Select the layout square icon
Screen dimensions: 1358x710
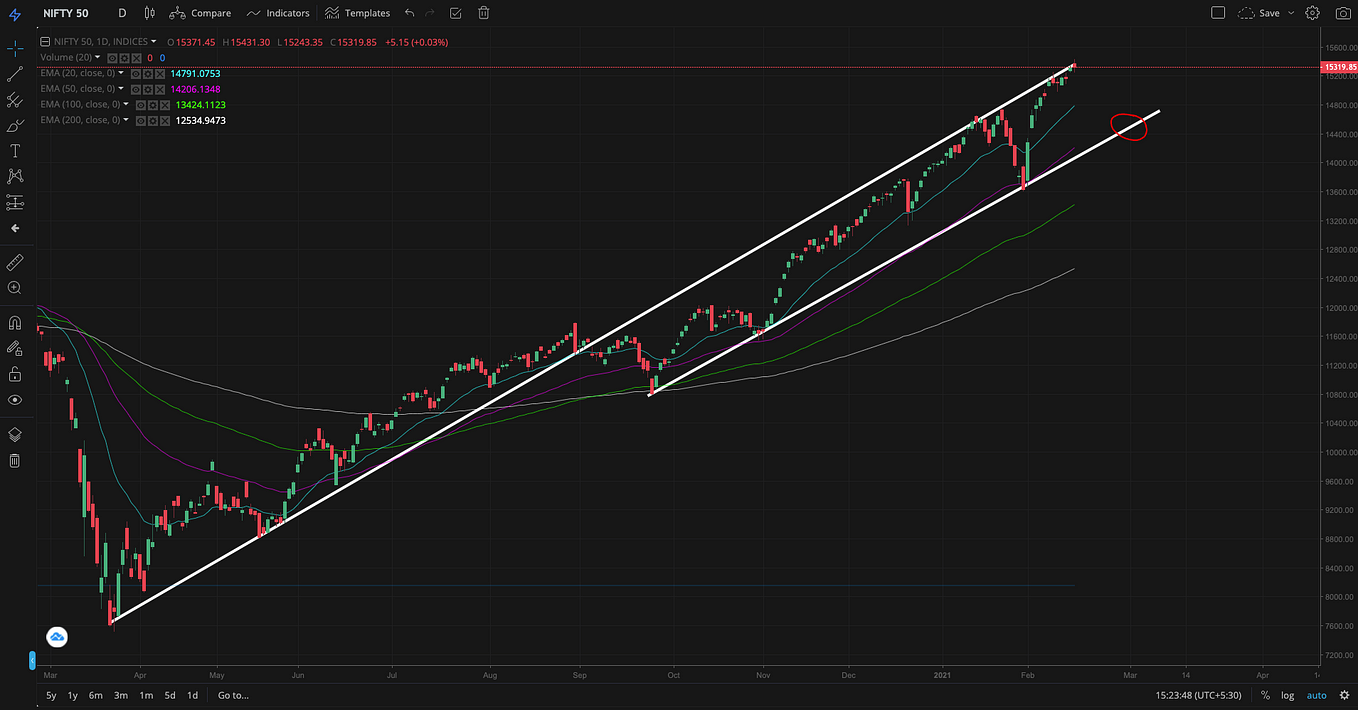click(x=1218, y=13)
